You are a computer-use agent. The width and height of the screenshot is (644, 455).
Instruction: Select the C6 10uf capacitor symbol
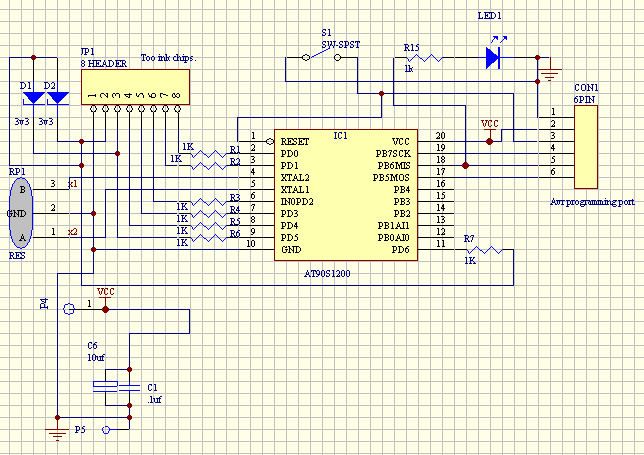click(105, 385)
